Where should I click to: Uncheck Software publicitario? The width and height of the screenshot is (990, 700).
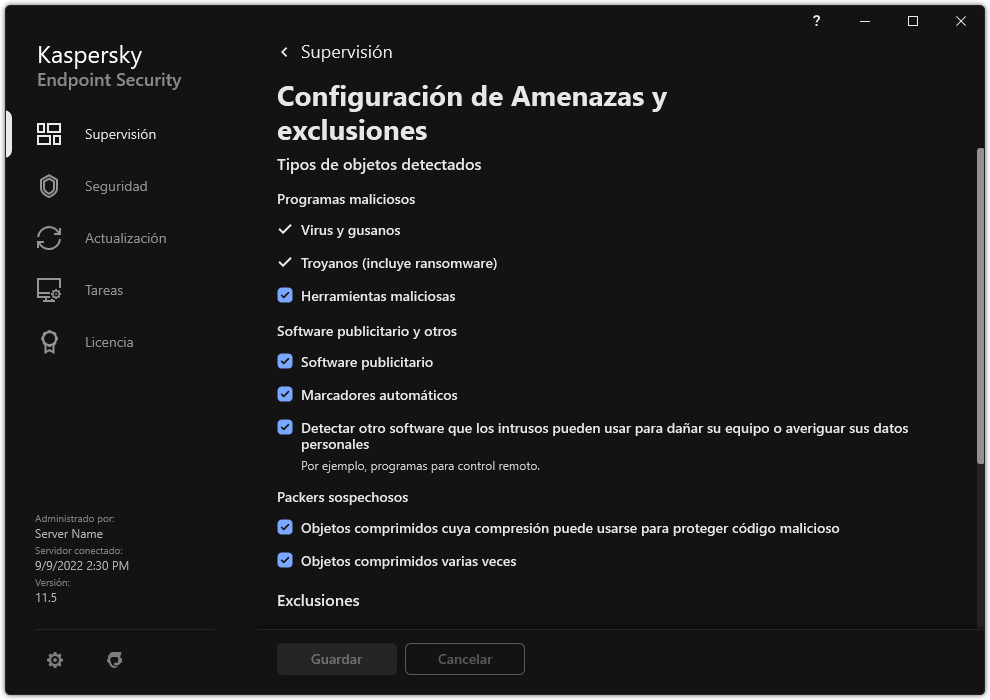(285, 362)
